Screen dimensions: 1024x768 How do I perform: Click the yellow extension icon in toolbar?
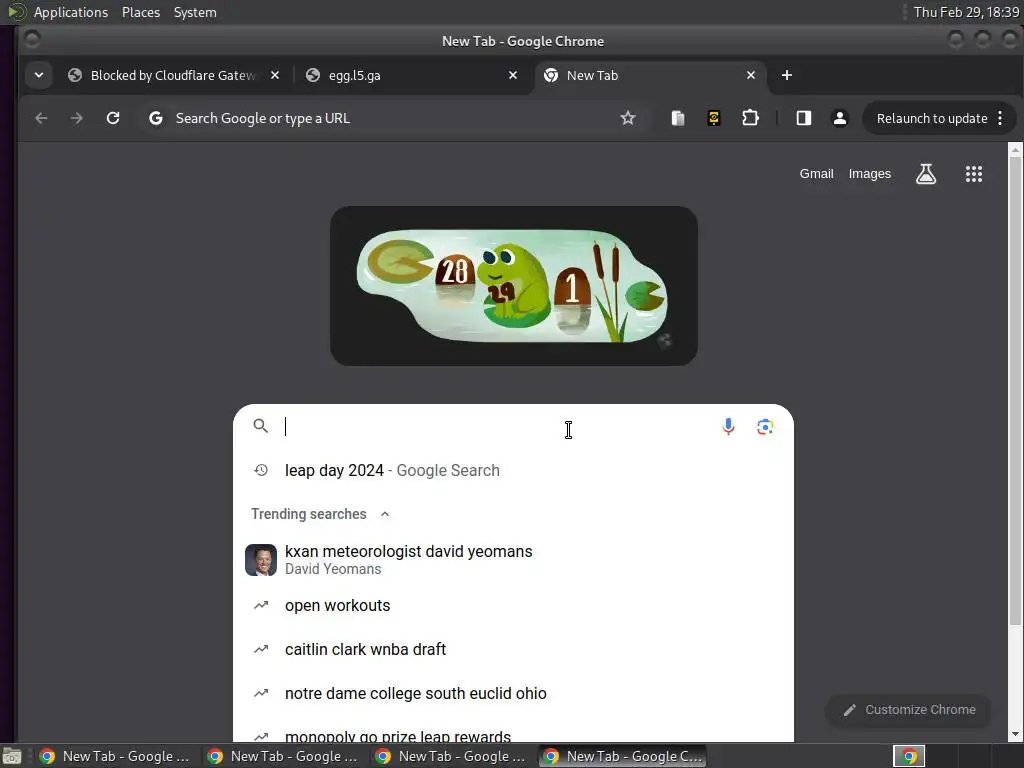[x=714, y=118]
